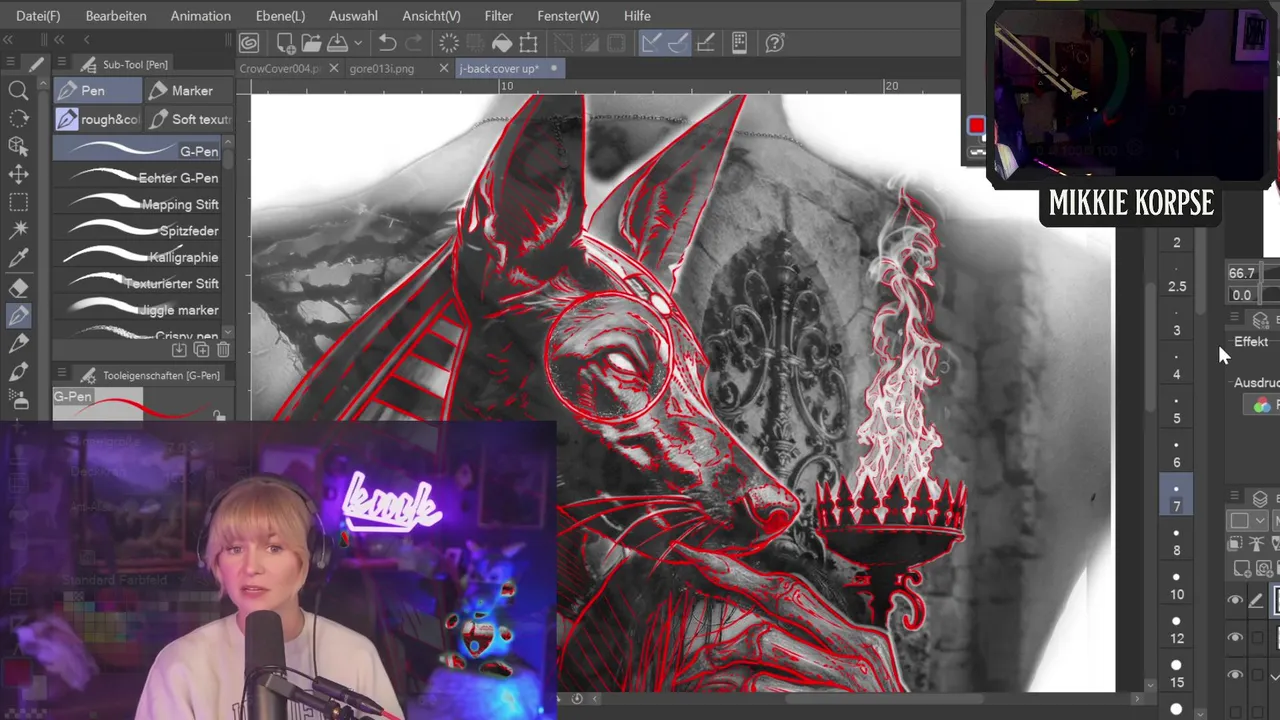
Task: Set brush size to 10
Action: pos(1176,586)
